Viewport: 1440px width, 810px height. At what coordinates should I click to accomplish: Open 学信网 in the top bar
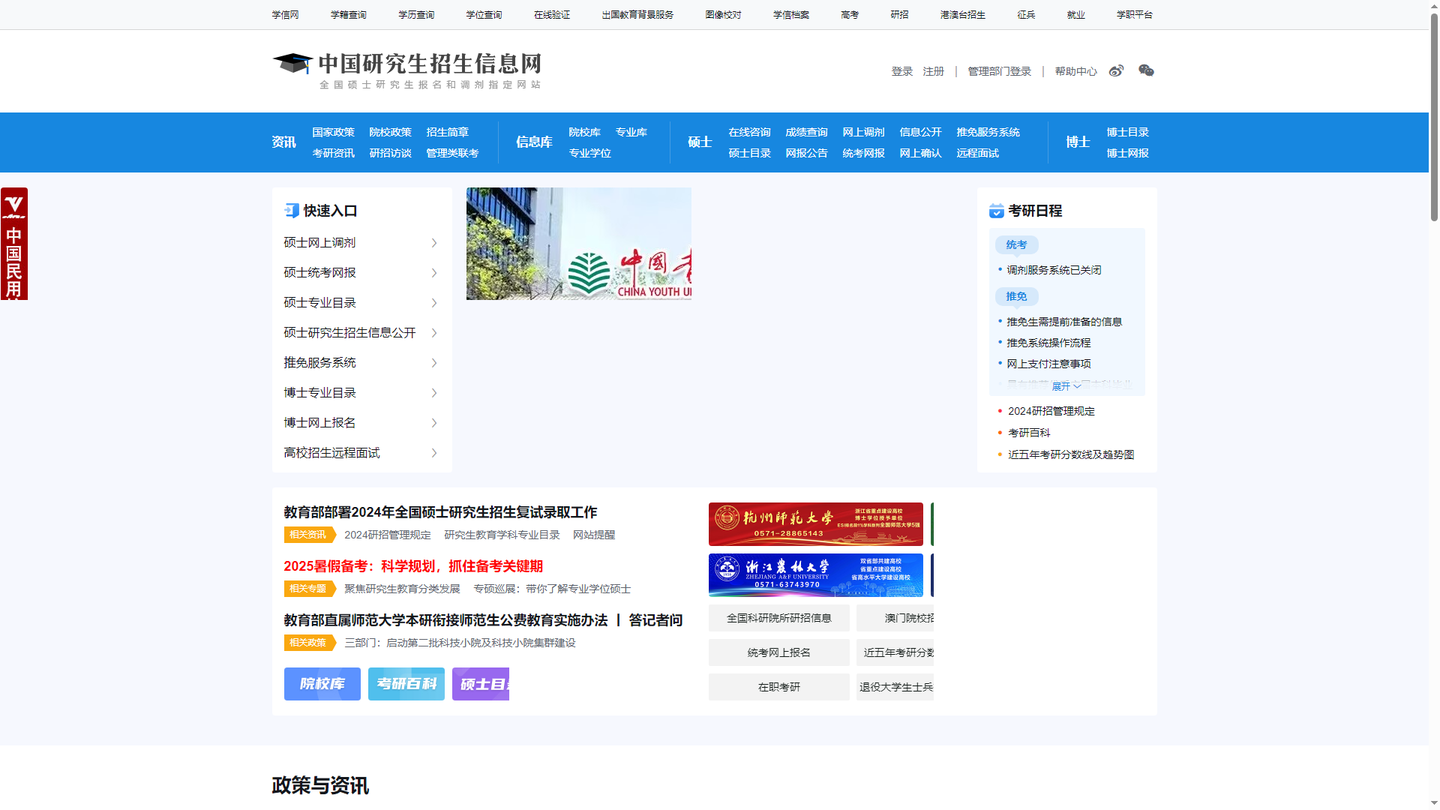pyautogui.click(x=285, y=15)
